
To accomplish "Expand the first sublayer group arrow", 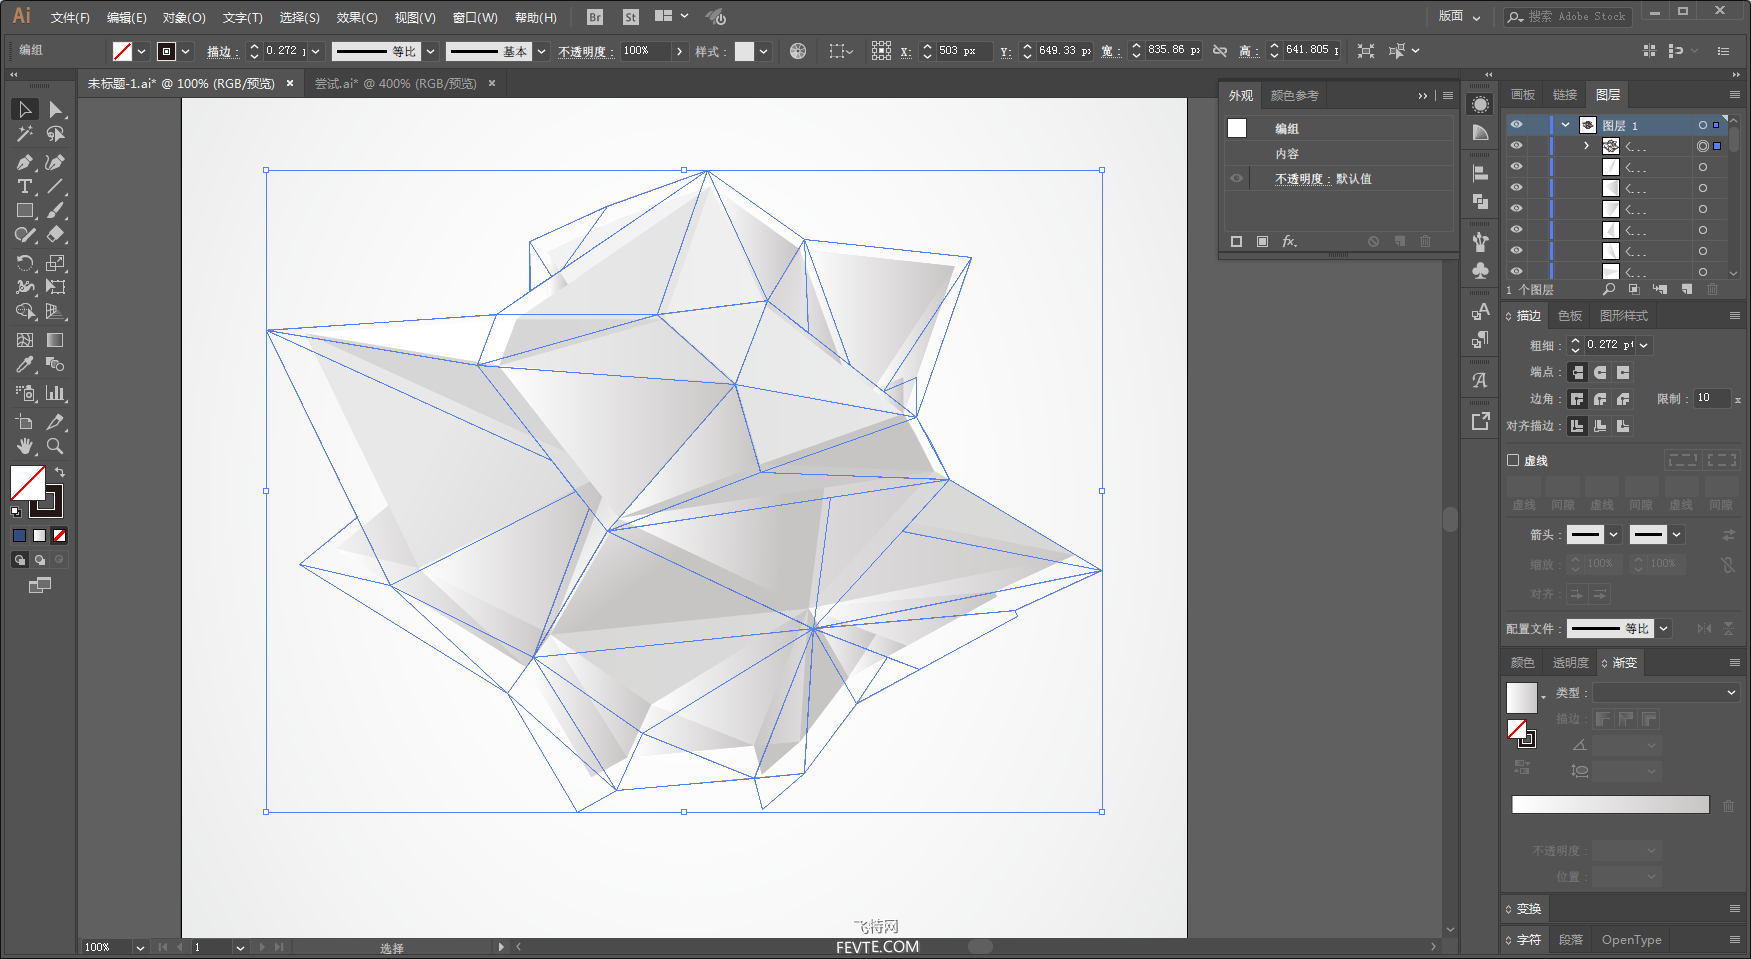I will (x=1586, y=146).
